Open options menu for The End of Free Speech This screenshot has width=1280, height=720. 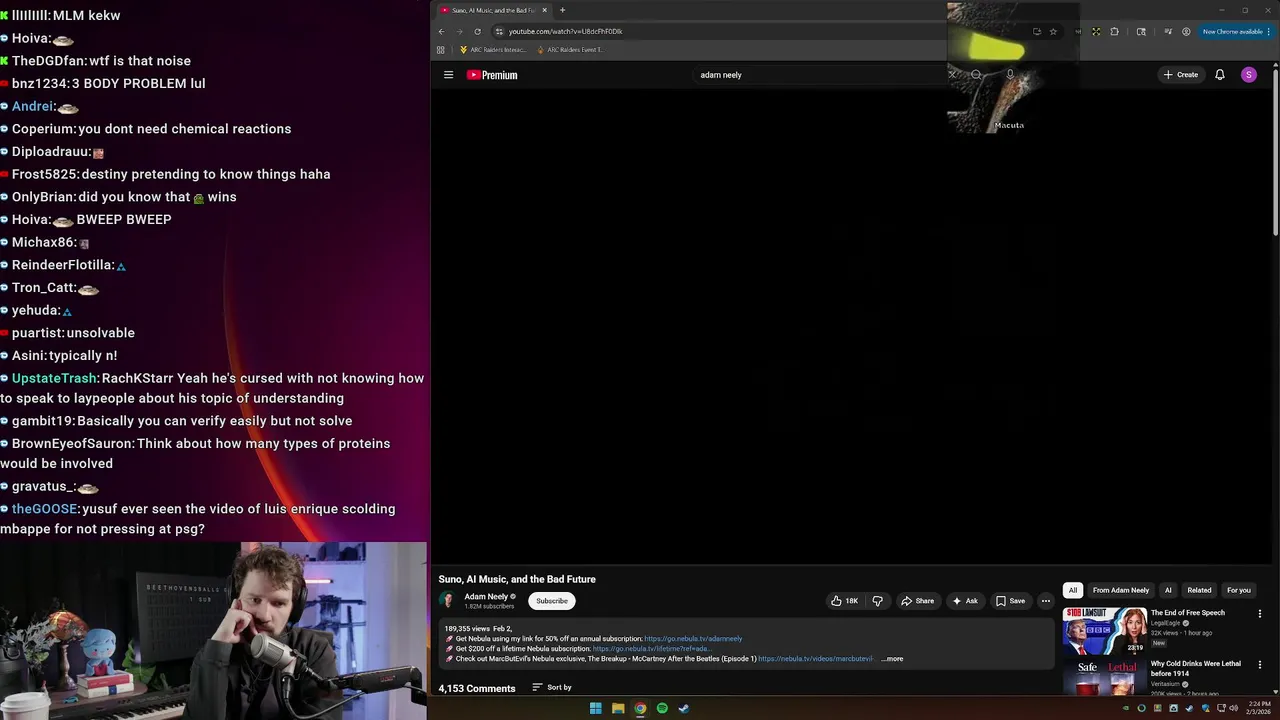(1259, 614)
